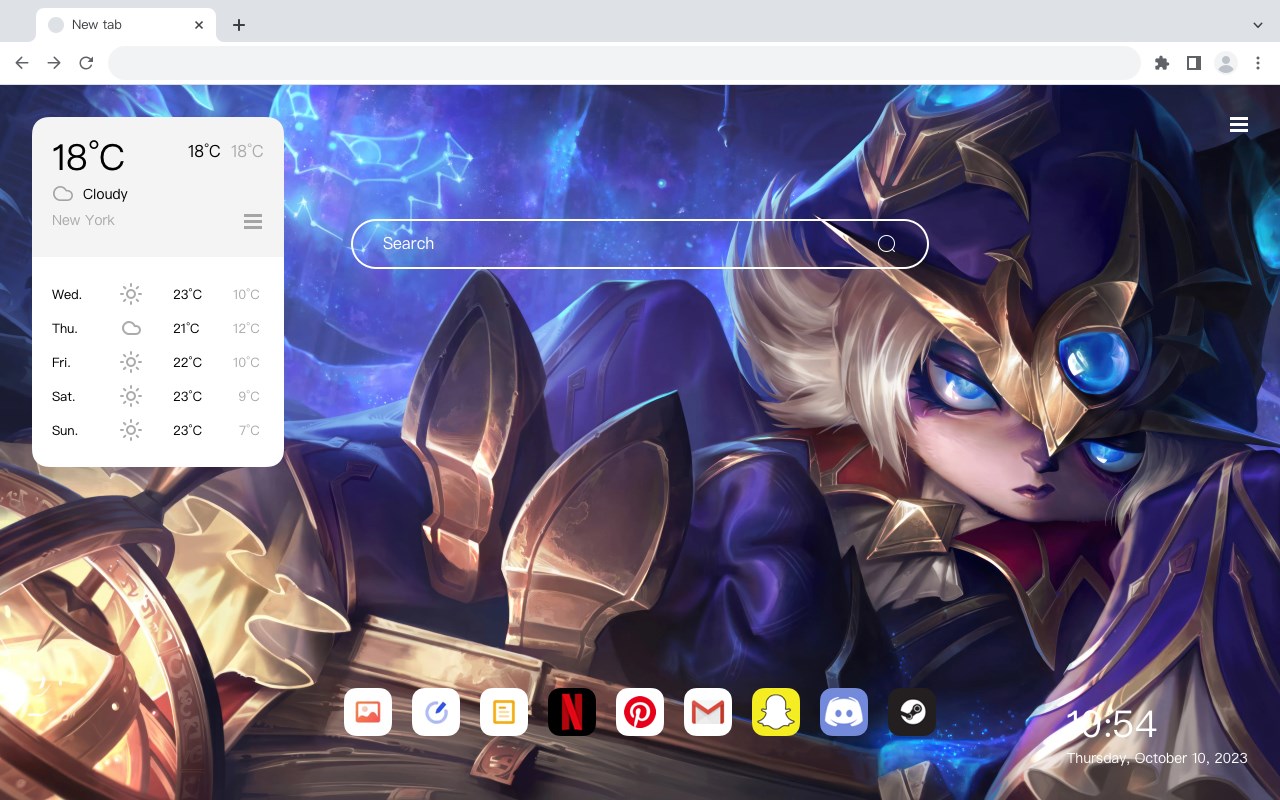Screen dimensions: 1280x800
Task: Focus the browser address bar
Action: pyautogui.click(x=624, y=63)
